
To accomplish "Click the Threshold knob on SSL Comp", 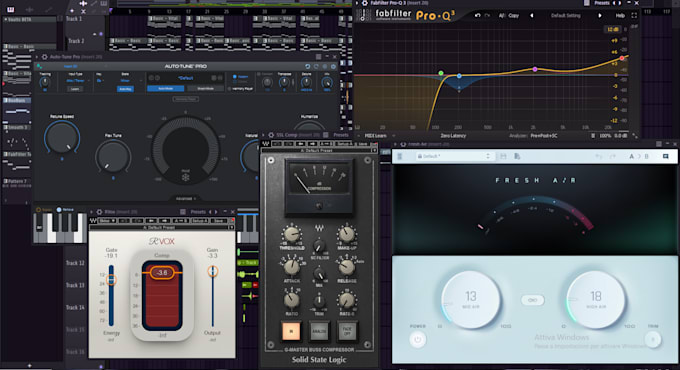I will point(291,234).
